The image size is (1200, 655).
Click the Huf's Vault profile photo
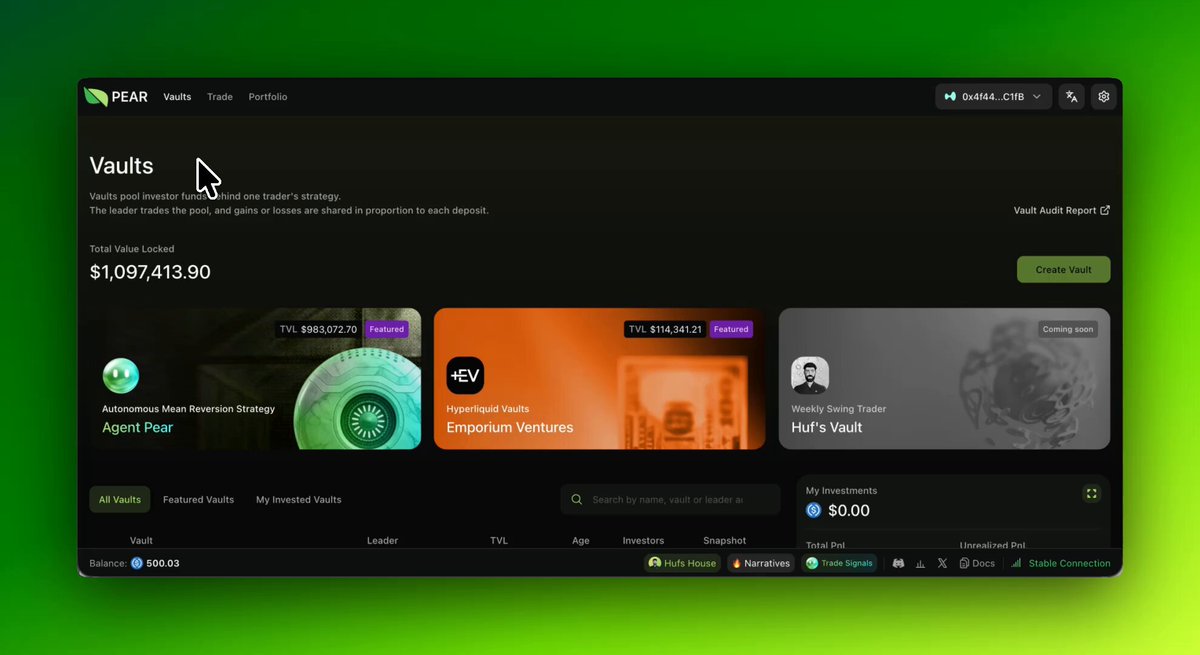(x=810, y=376)
